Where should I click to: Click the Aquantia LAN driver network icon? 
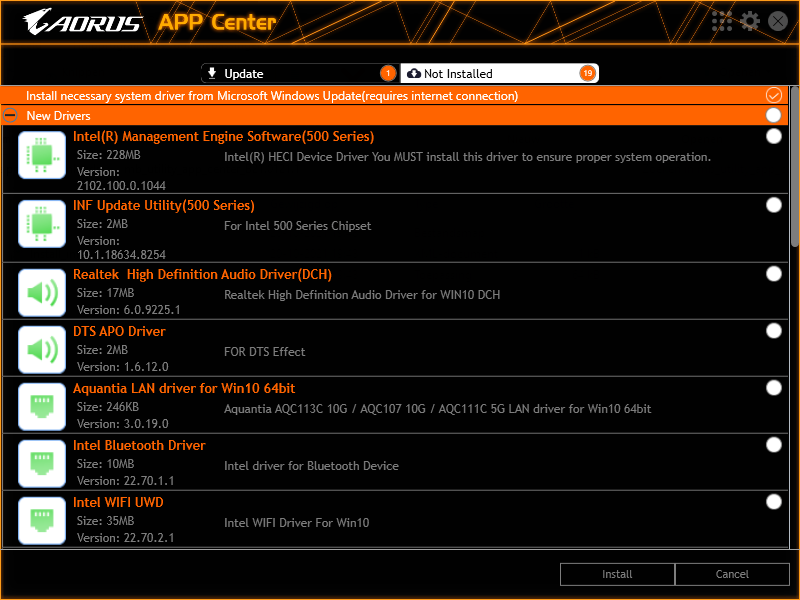tap(42, 407)
